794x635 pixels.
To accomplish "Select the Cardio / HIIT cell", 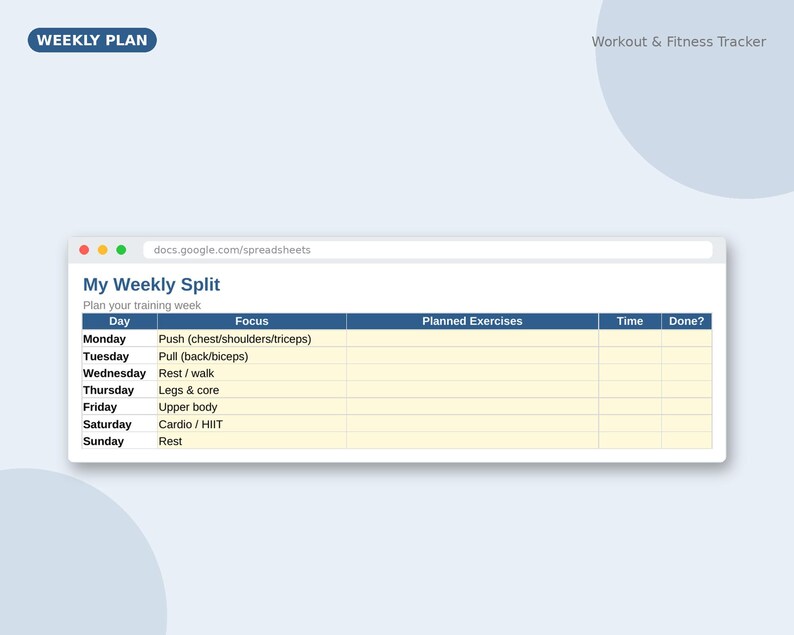I will [x=252, y=424].
